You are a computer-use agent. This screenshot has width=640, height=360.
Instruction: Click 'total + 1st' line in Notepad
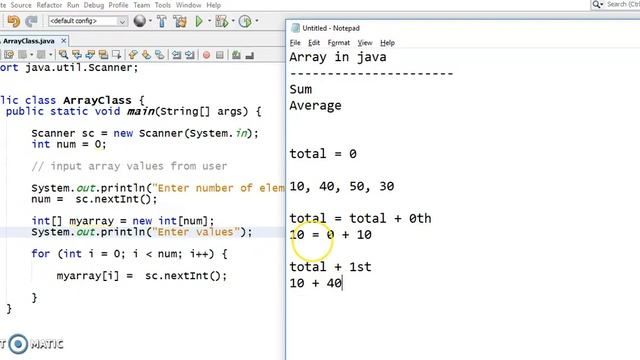(x=330, y=267)
